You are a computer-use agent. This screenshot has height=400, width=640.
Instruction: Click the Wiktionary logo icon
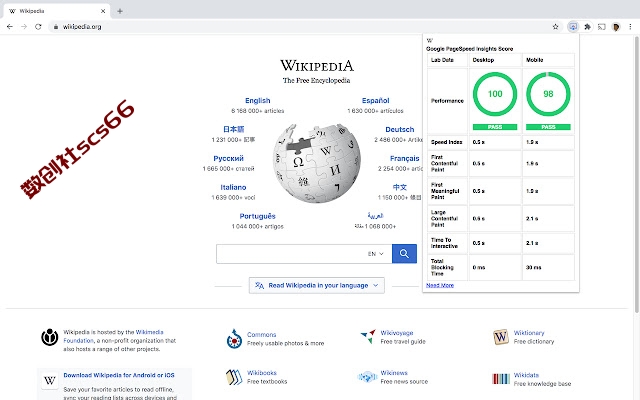pos(501,337)
